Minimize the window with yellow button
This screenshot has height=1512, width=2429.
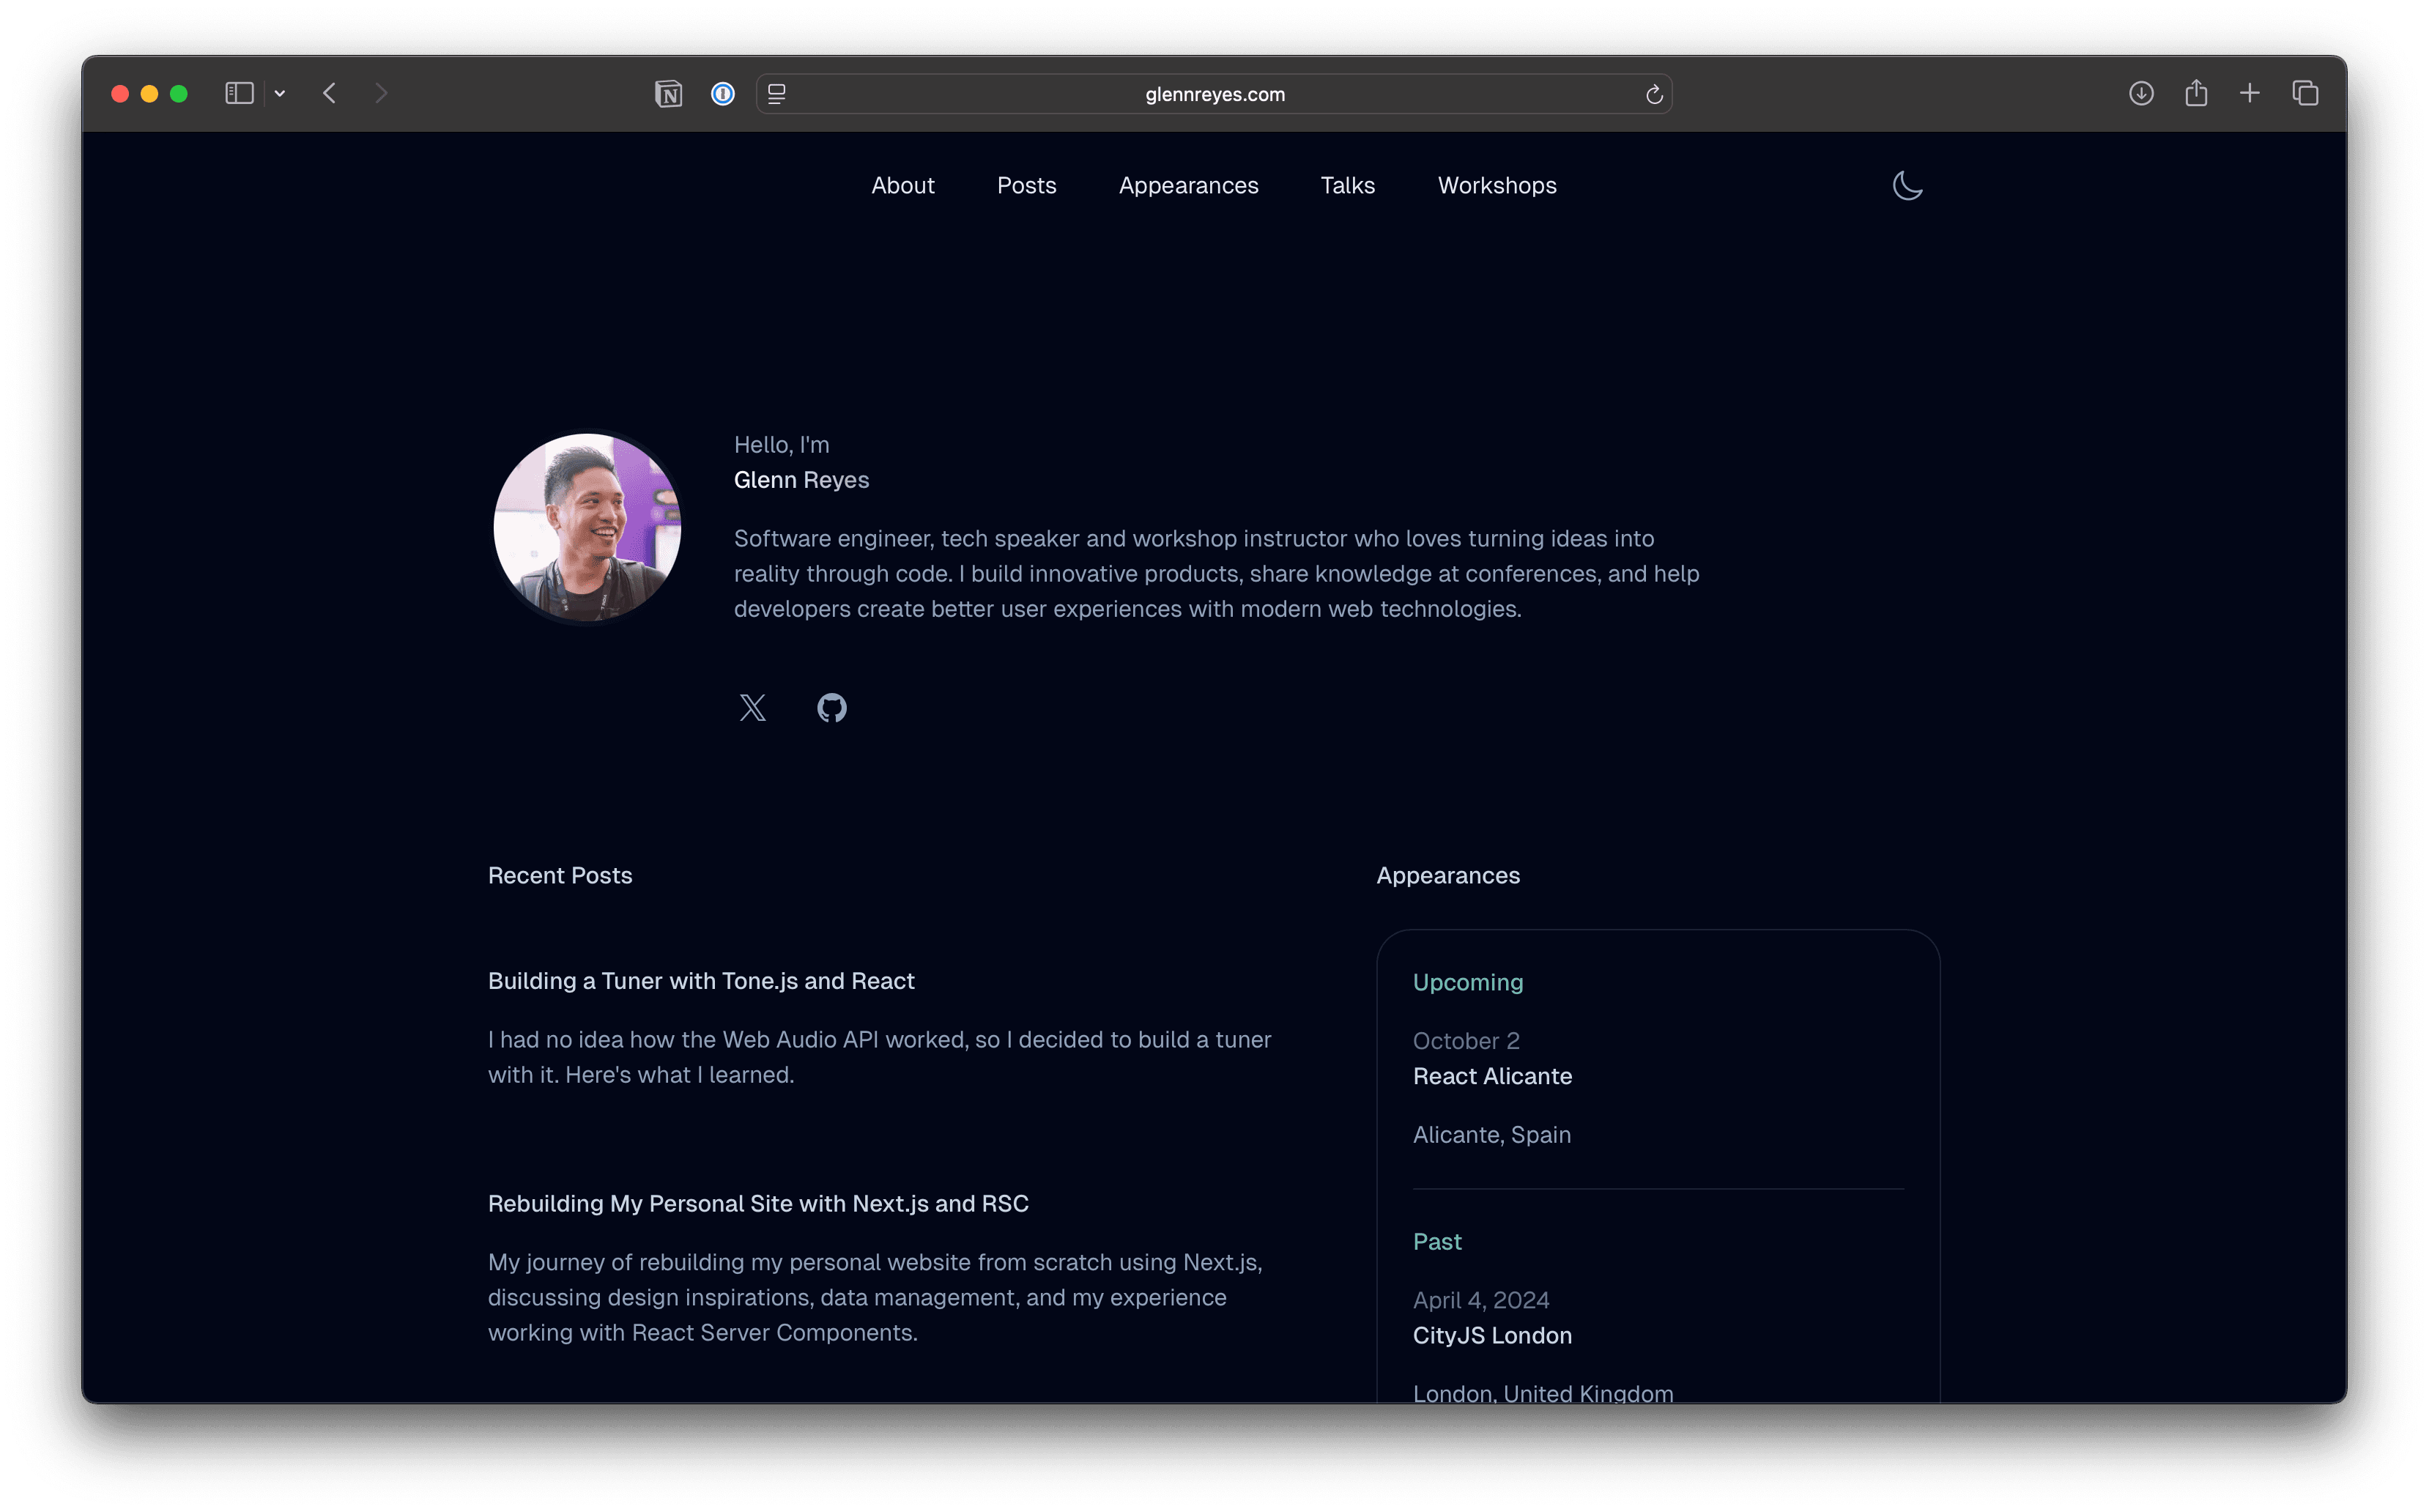[149, 93]
